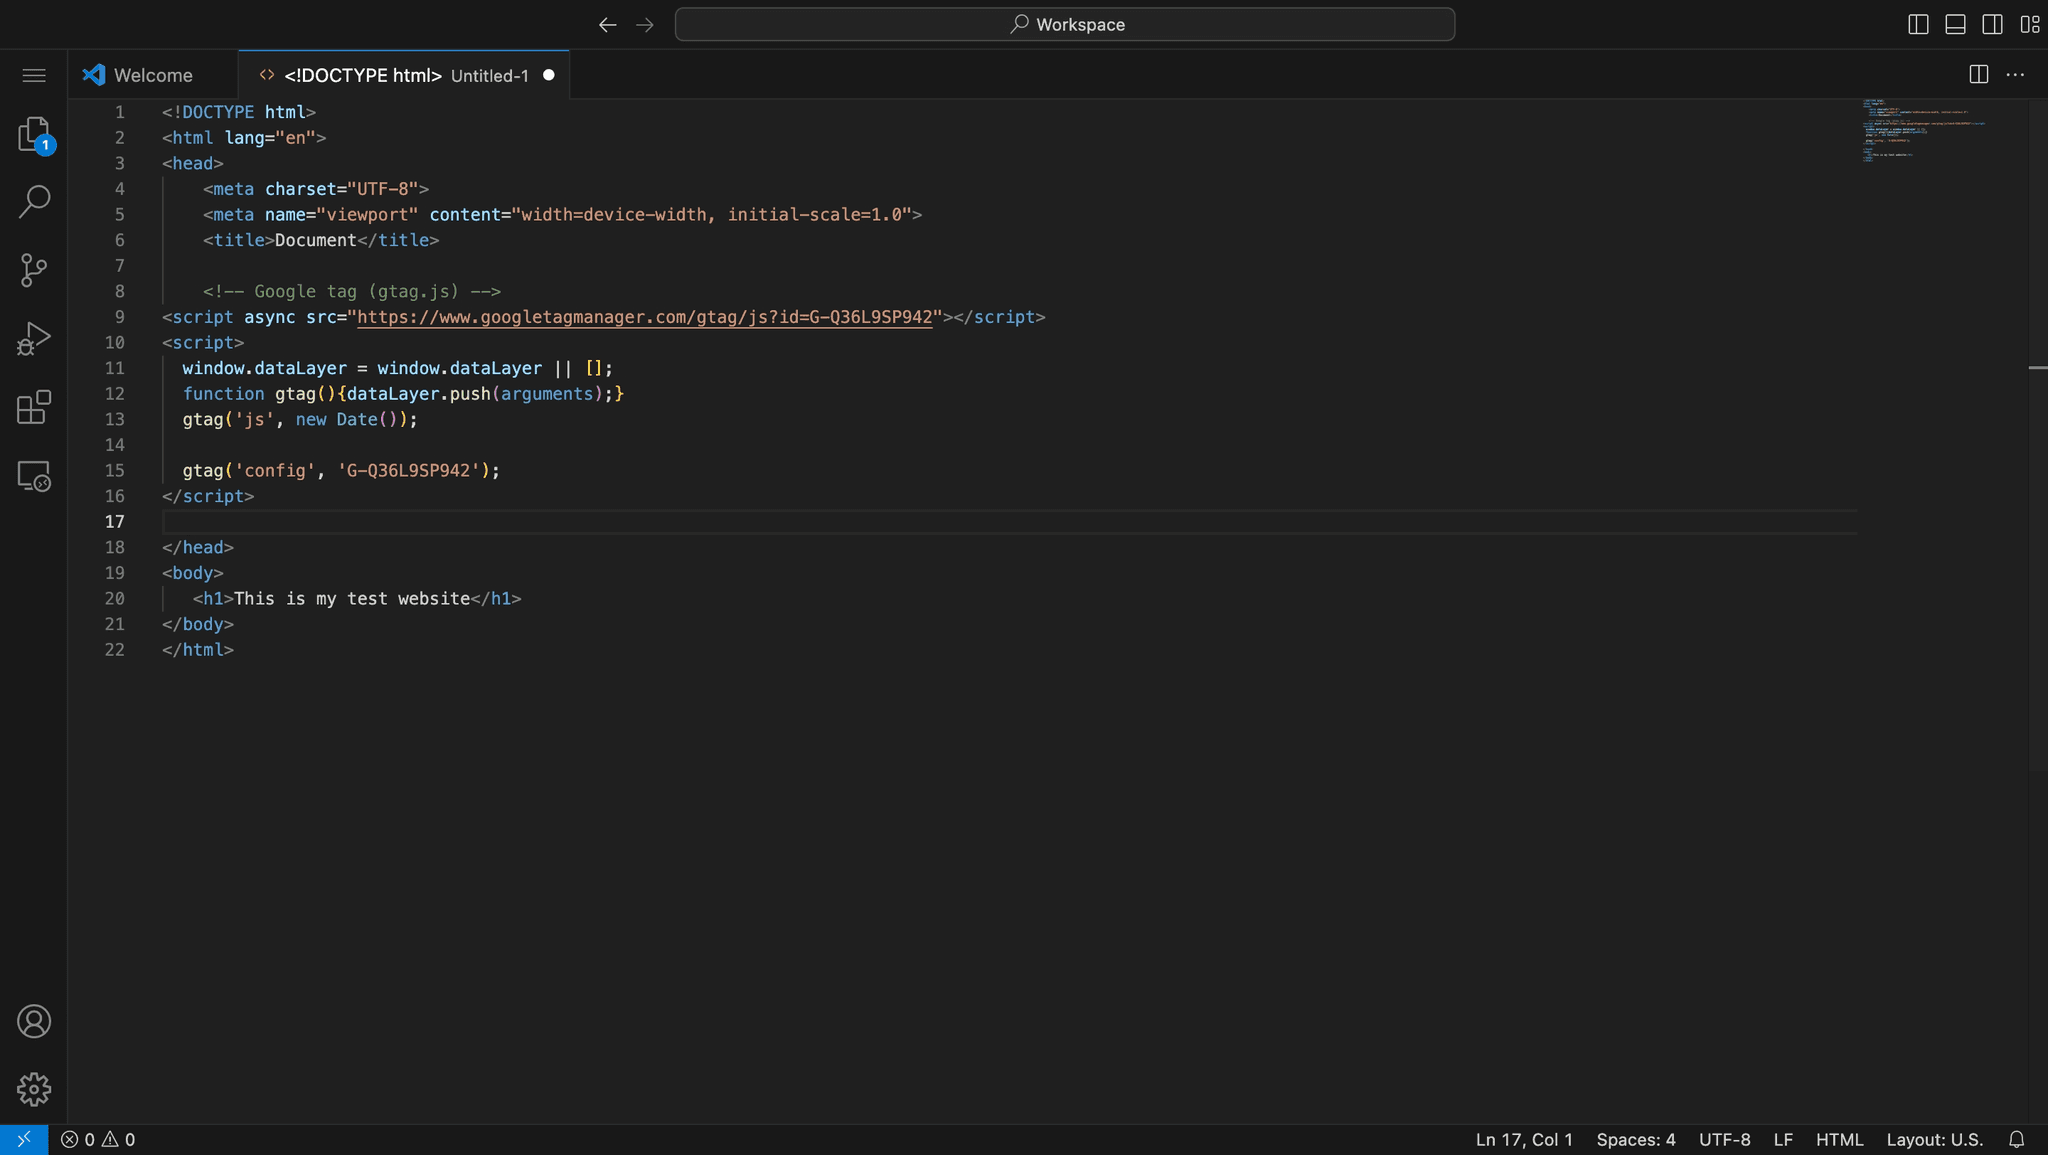Open the Explorer view
Viewport: 2048px width, 1155px height.
click(x=33, y=134)
